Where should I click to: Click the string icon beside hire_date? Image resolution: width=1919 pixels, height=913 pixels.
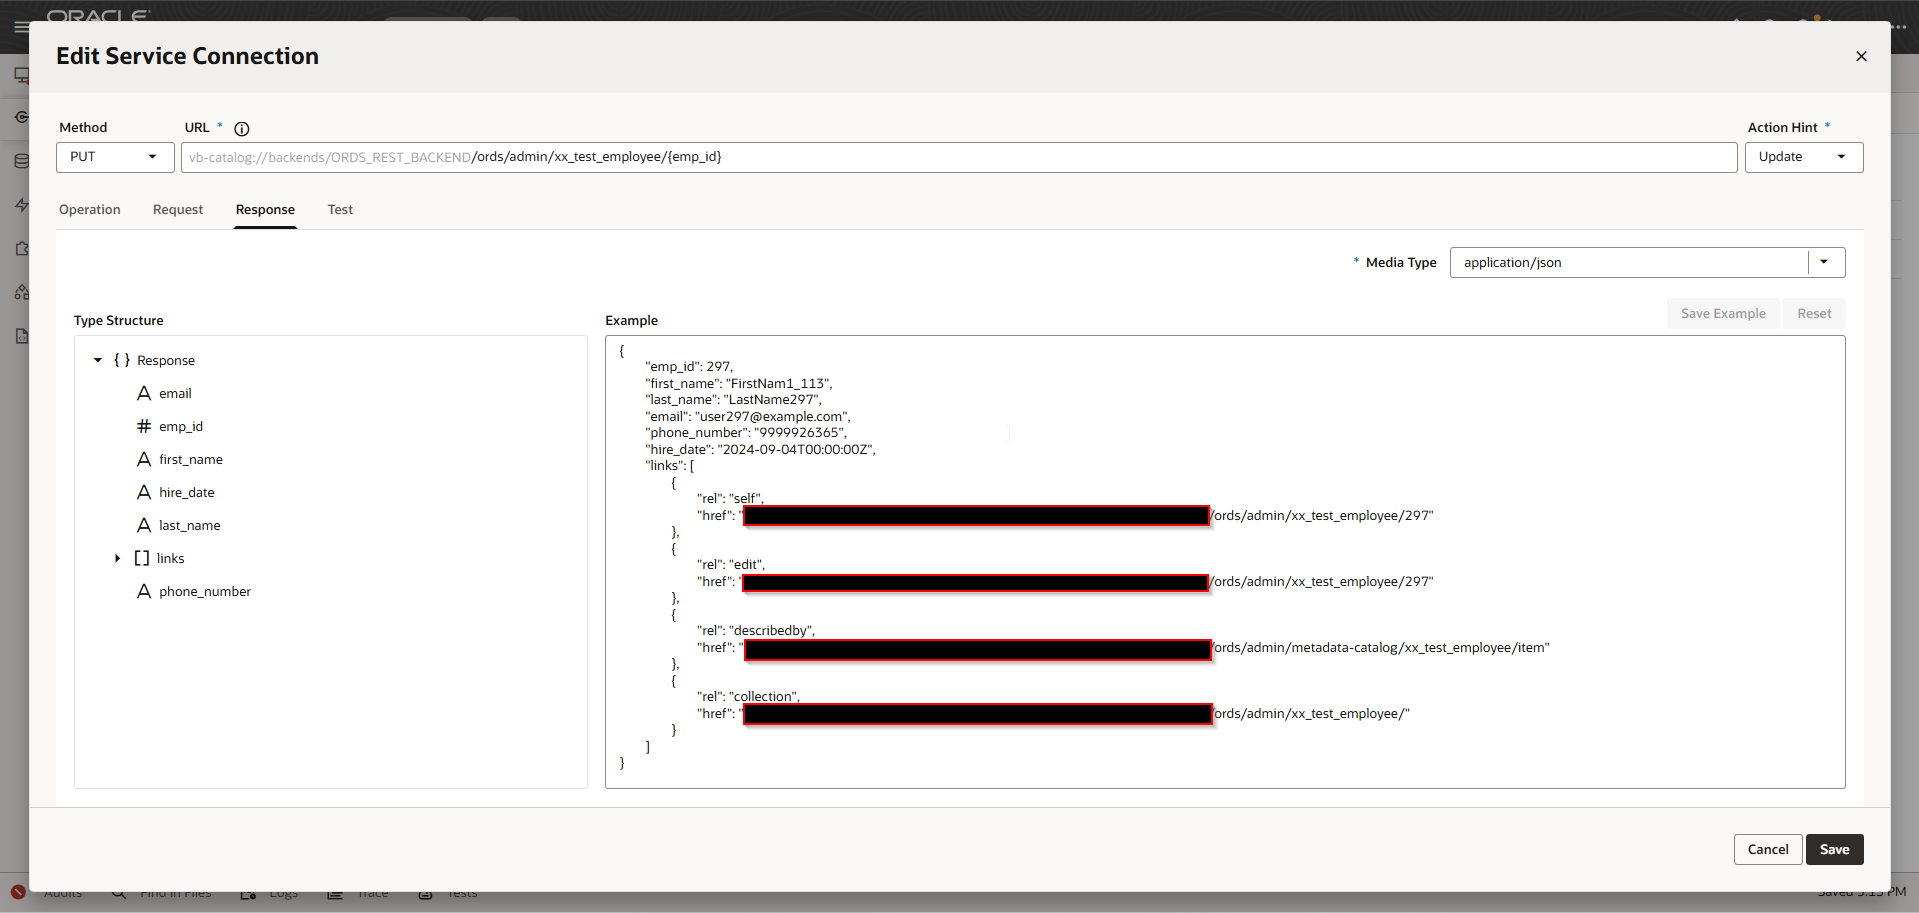pyautogui.click(x=144, y=492)
